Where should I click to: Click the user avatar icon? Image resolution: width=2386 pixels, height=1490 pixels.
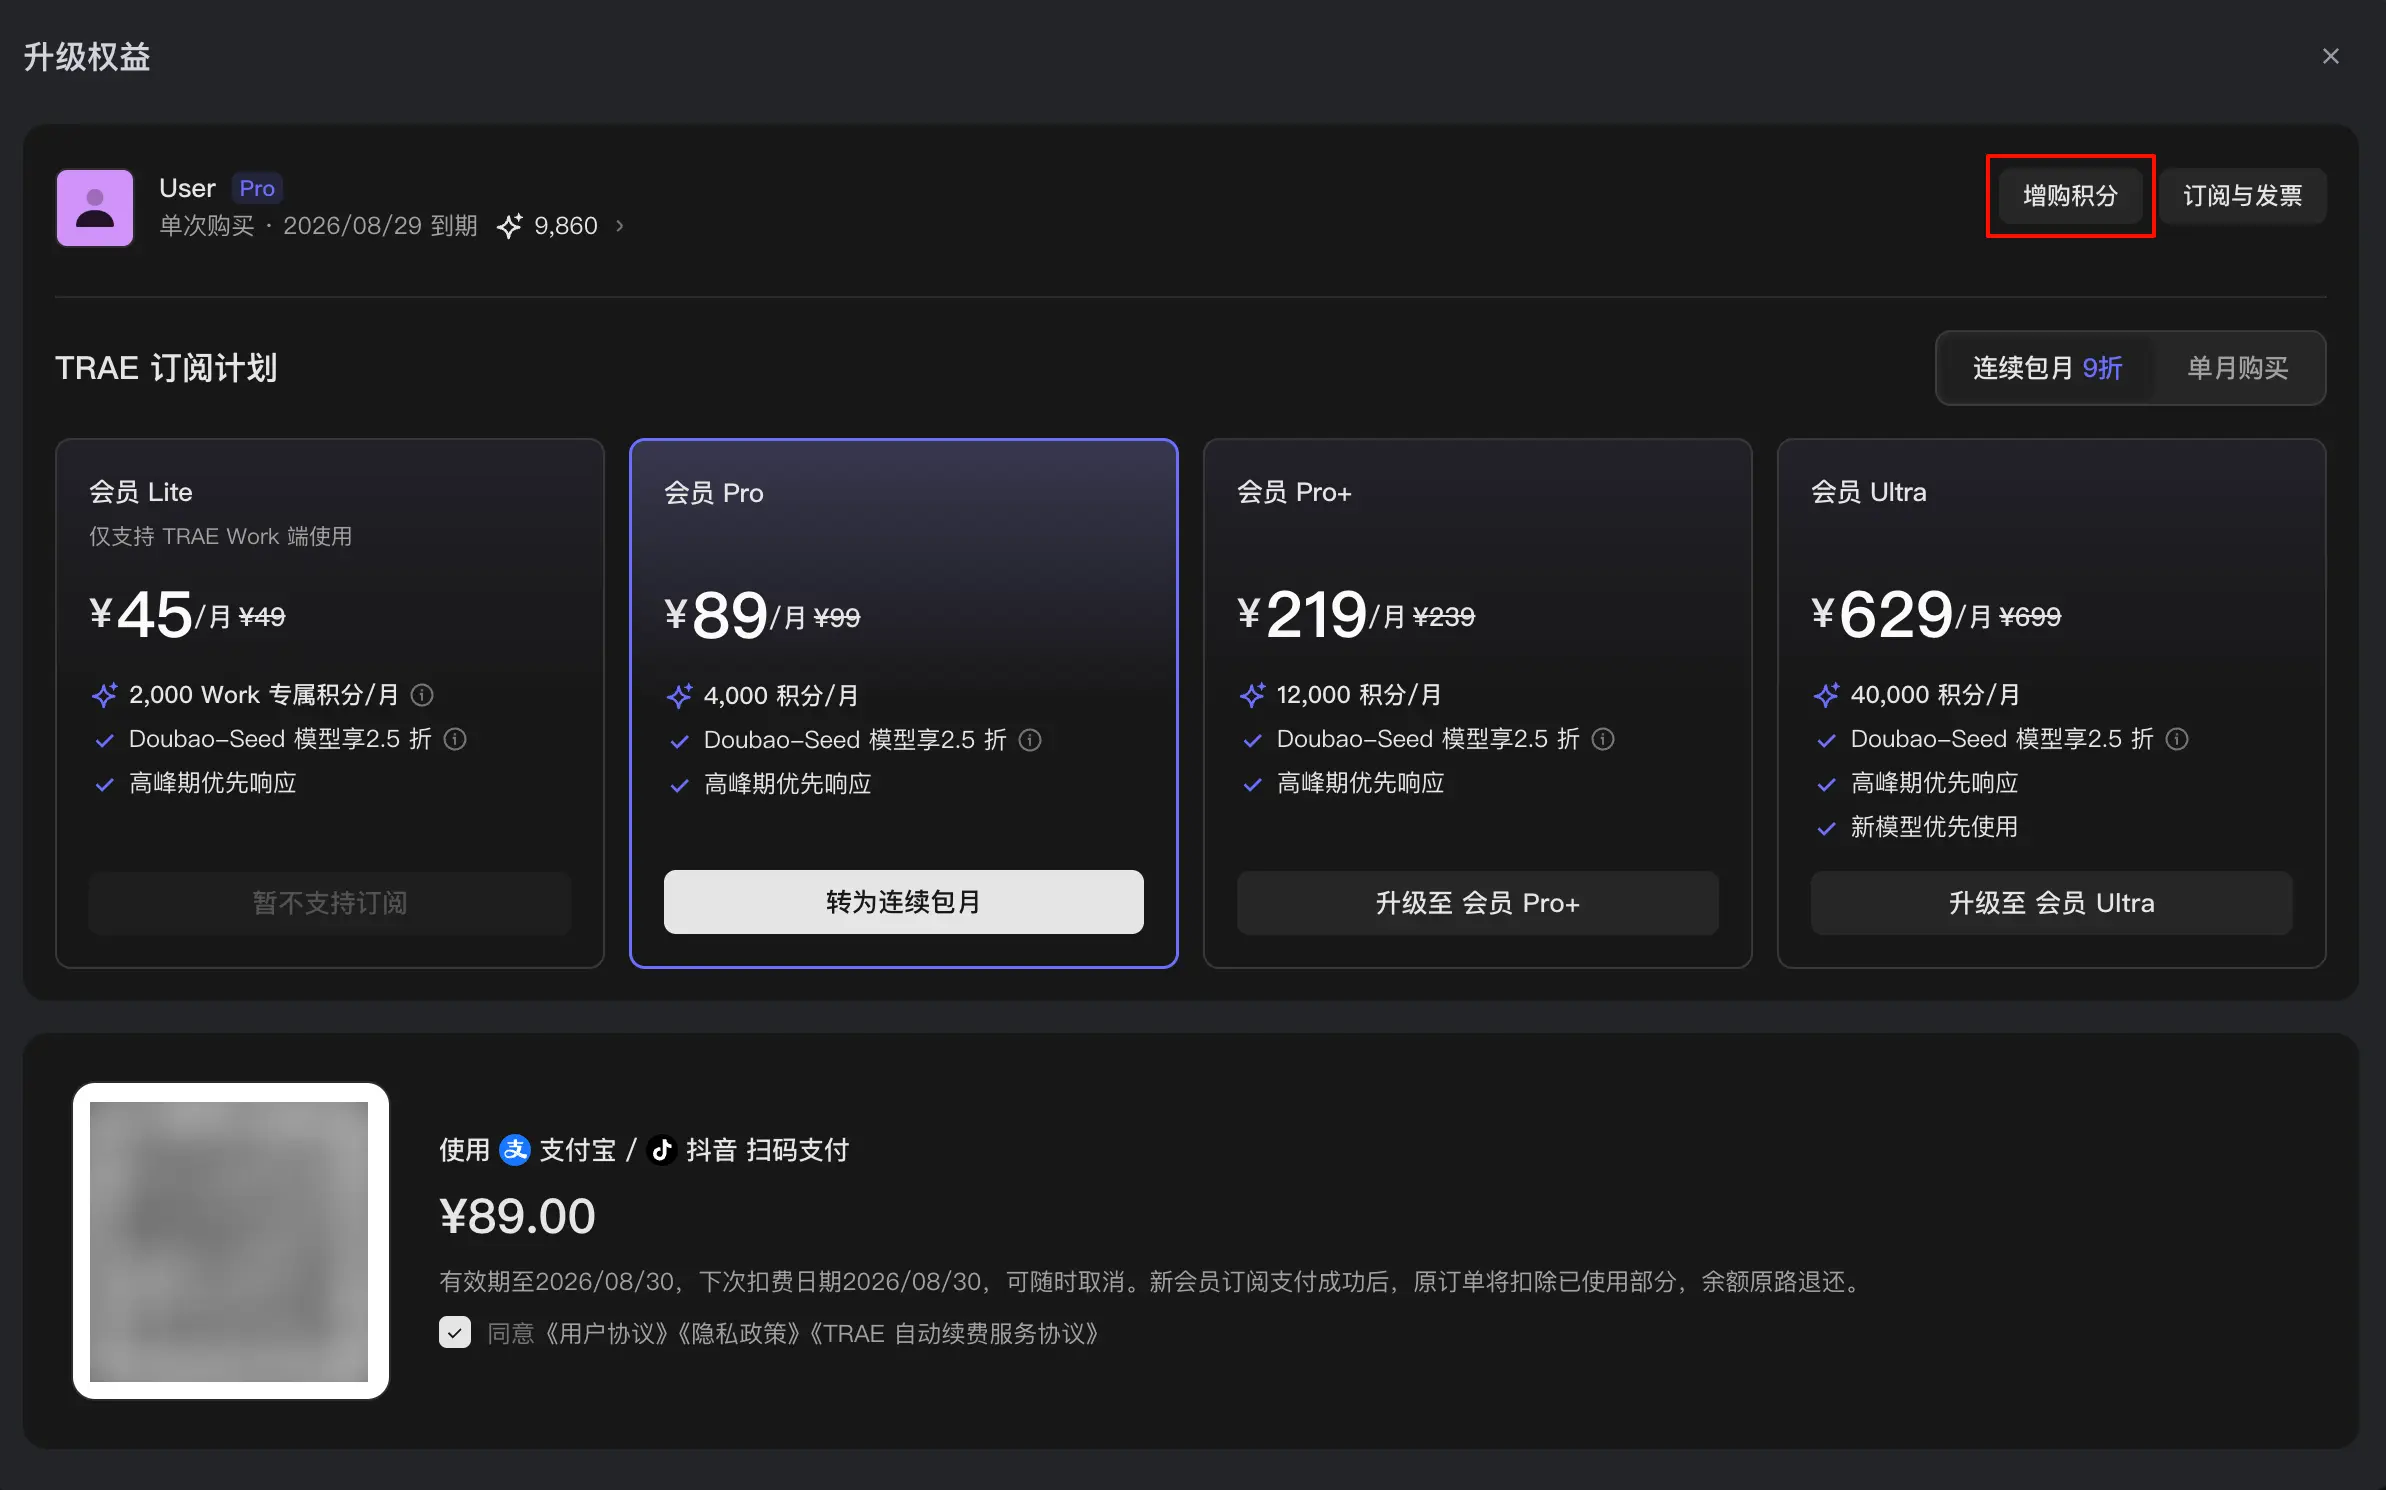(95, 208)
